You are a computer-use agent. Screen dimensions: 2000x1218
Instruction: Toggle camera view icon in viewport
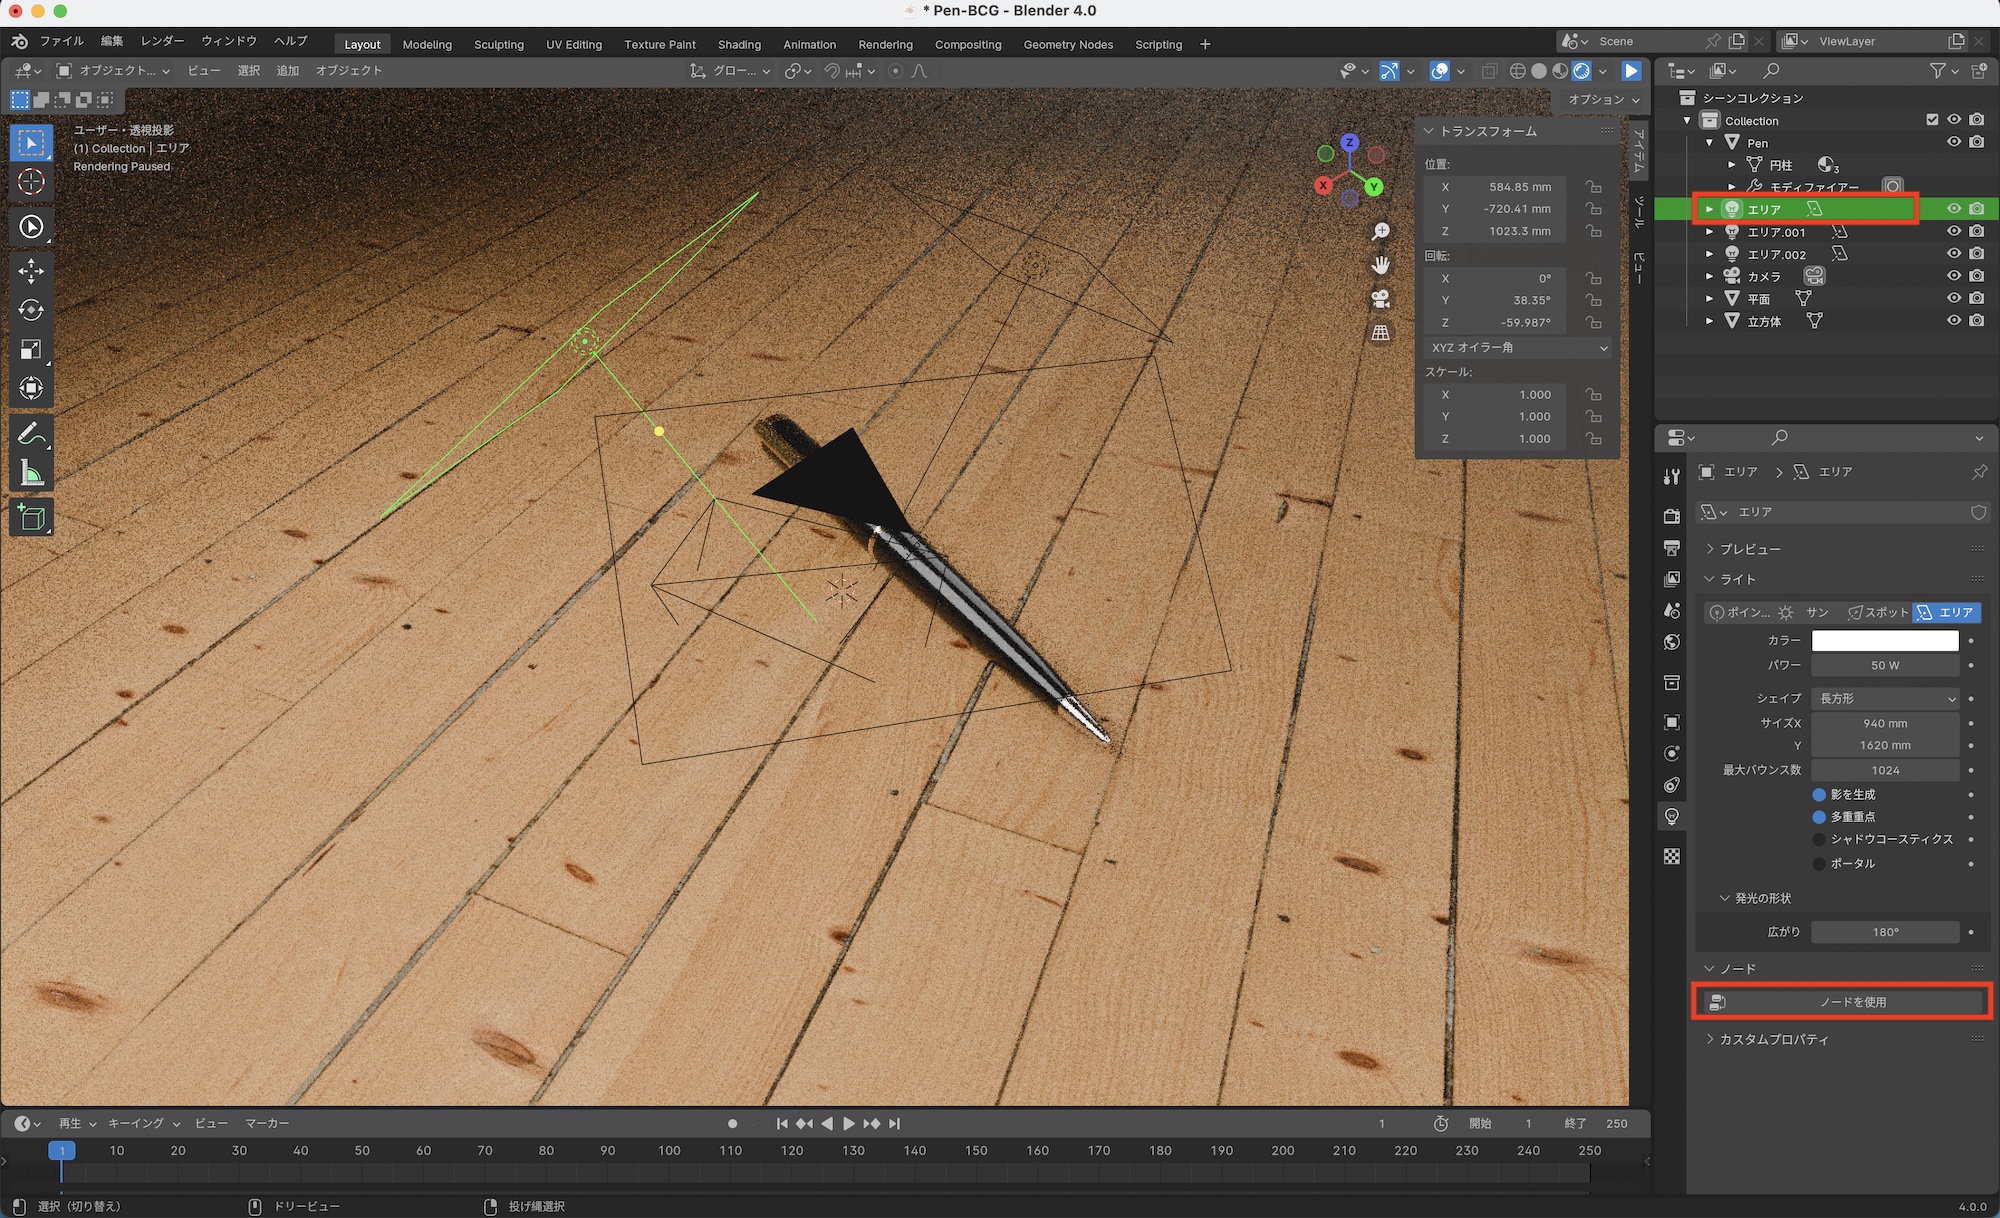point(1381,299)
